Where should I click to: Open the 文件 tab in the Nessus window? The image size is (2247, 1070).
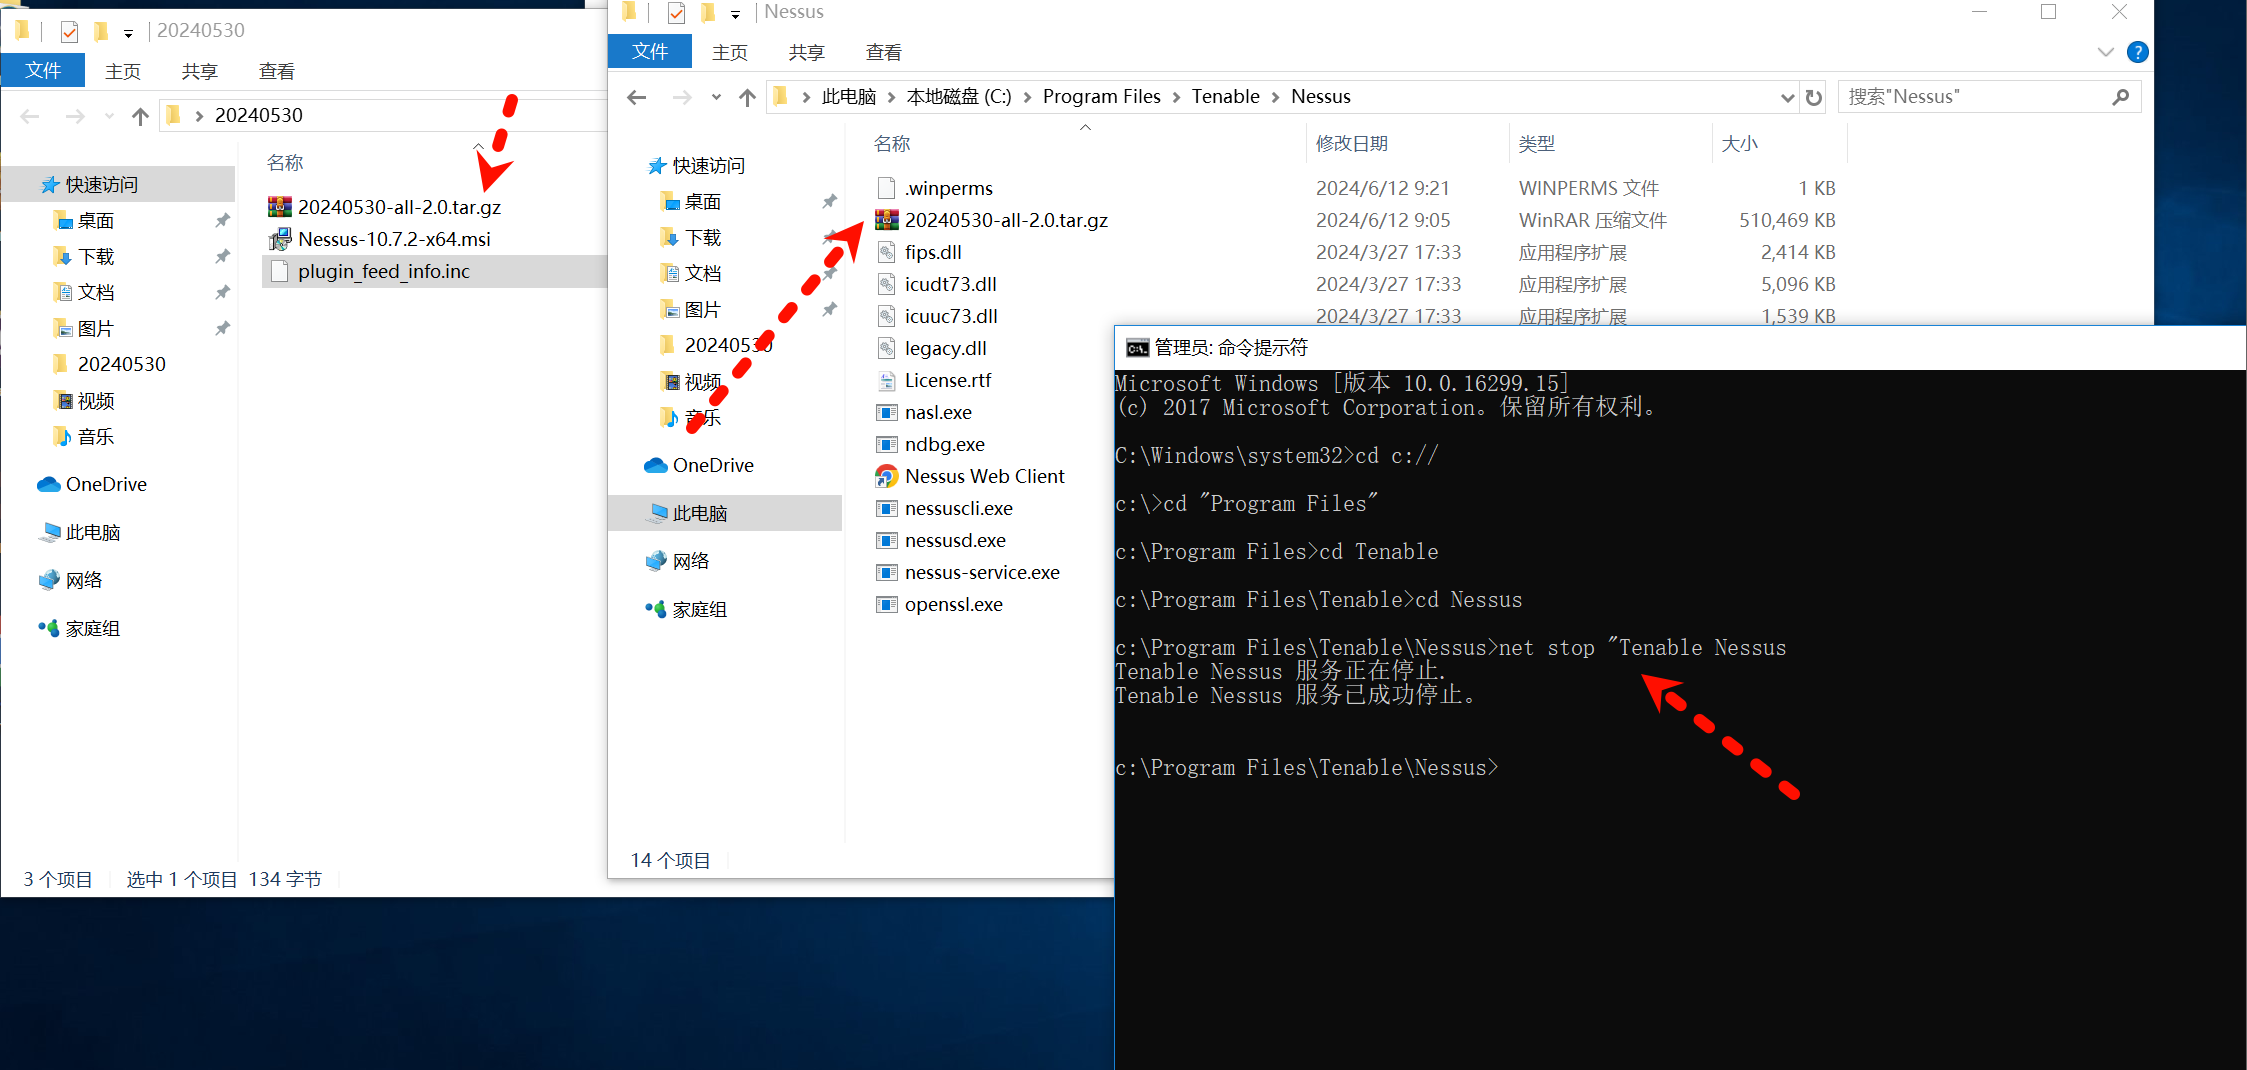coord(650,52)
